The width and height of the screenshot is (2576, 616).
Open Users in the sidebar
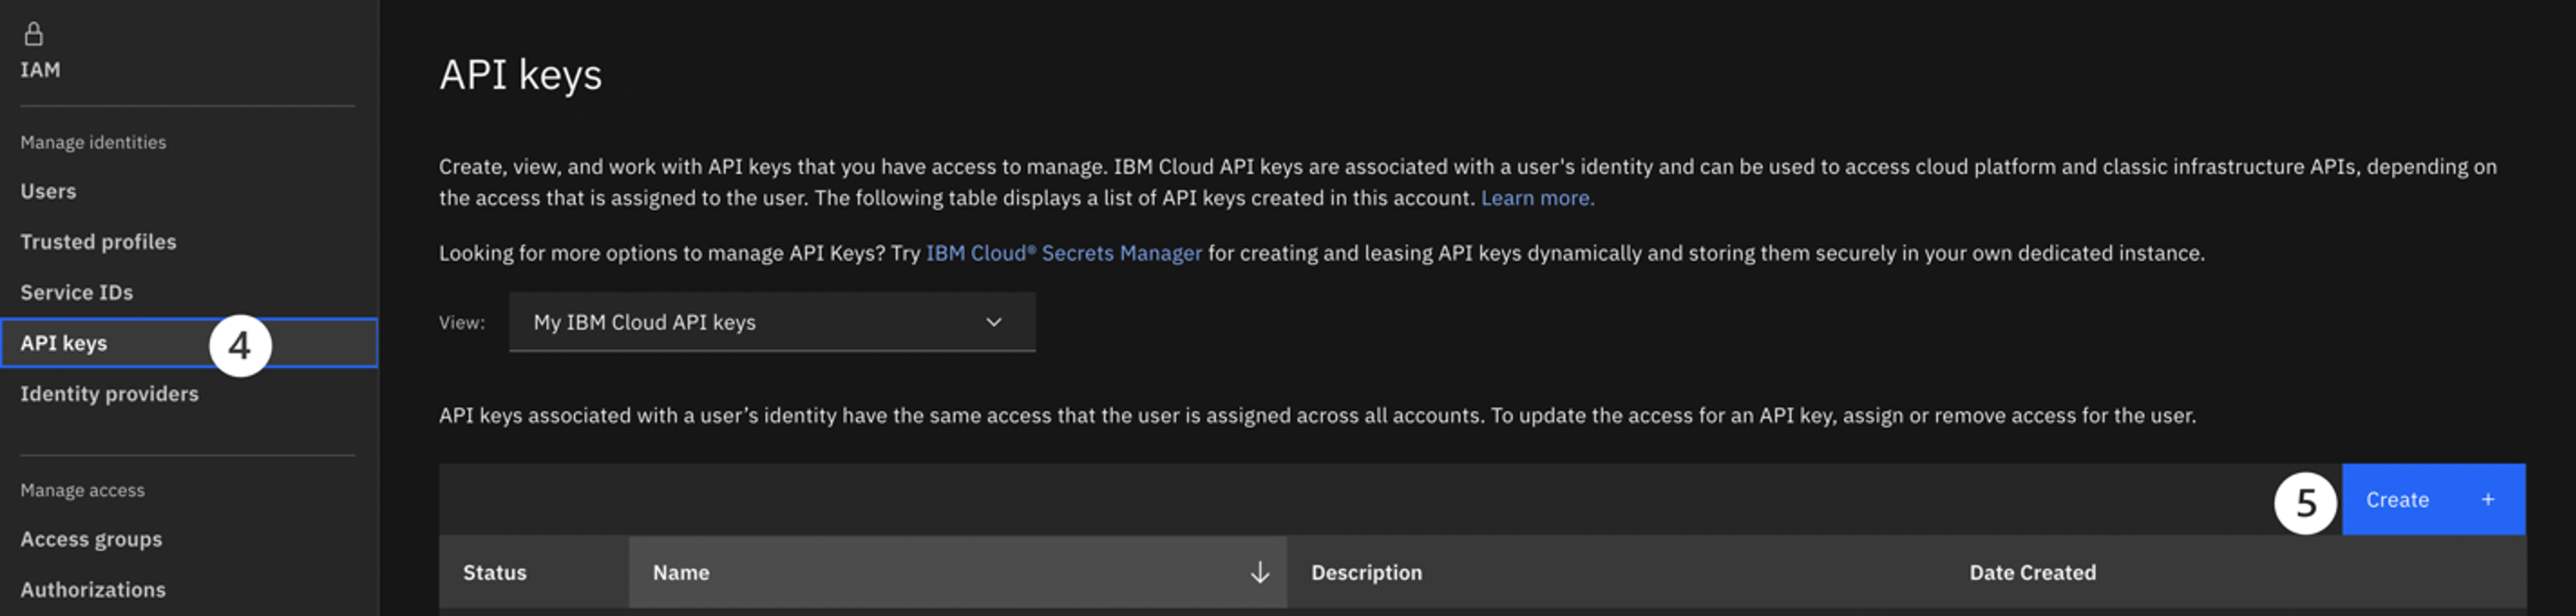(48, 191)
